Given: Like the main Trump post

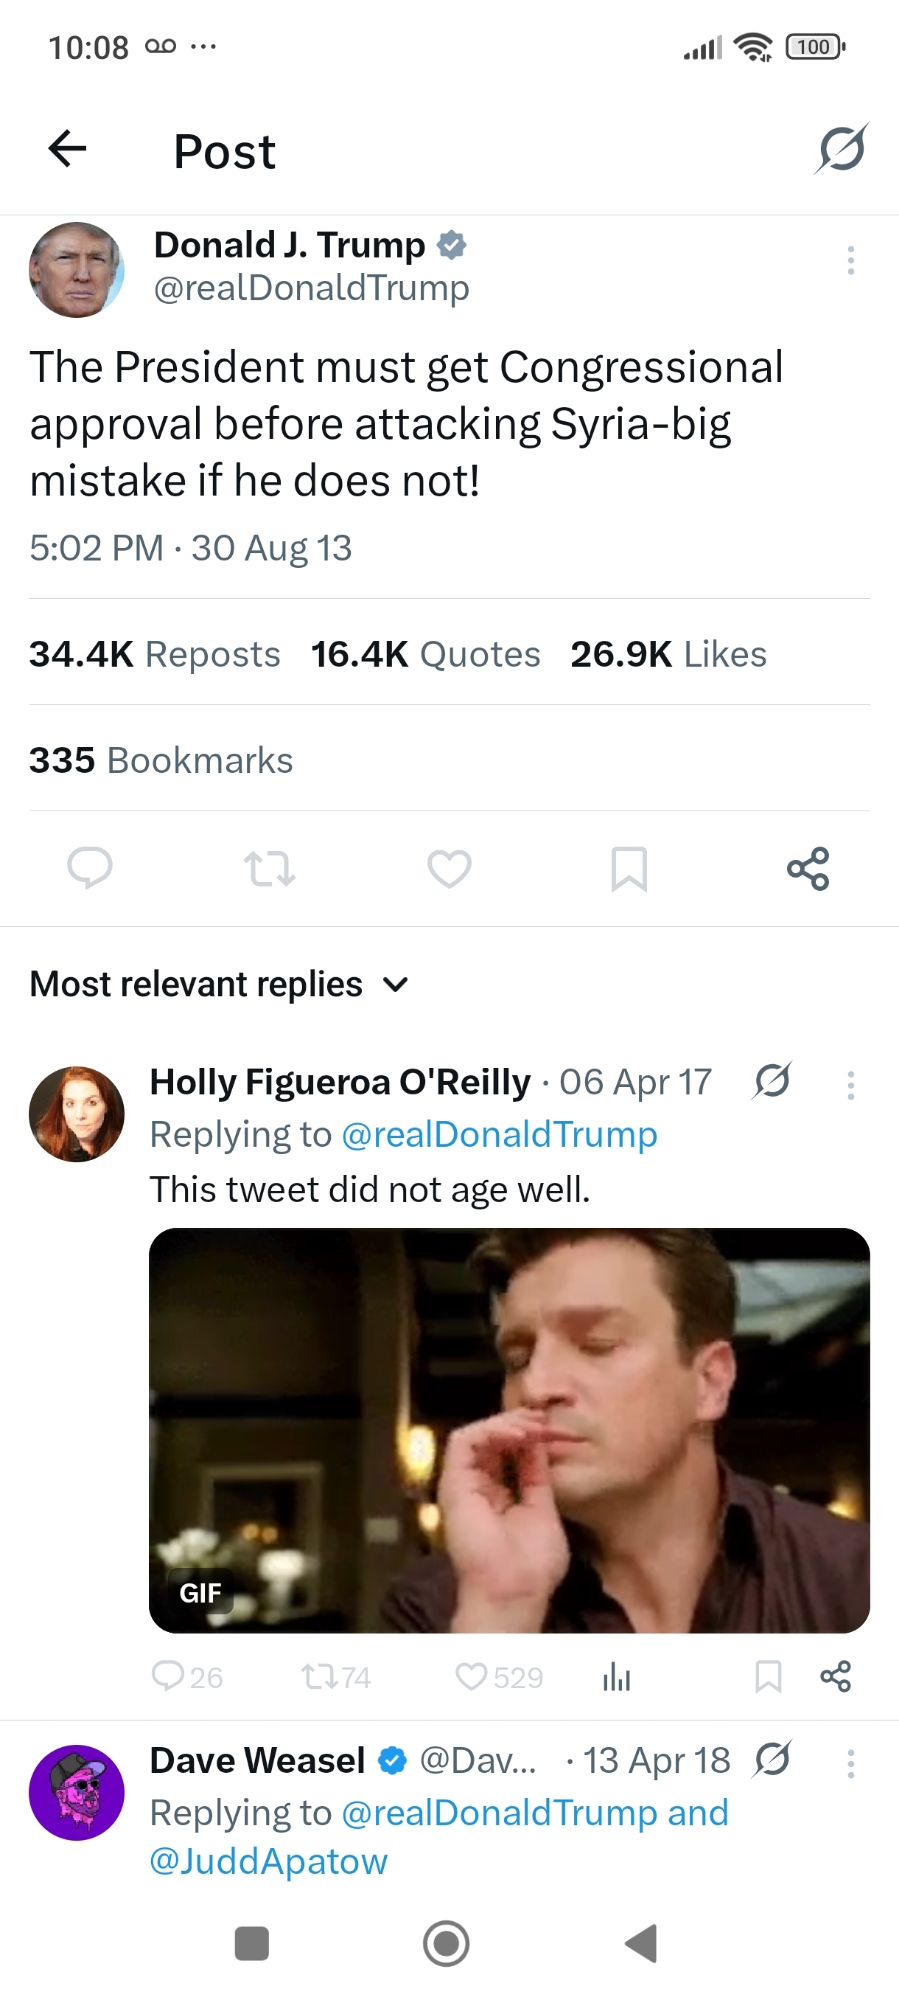Looking at the screenshot, I should [449, 868].
